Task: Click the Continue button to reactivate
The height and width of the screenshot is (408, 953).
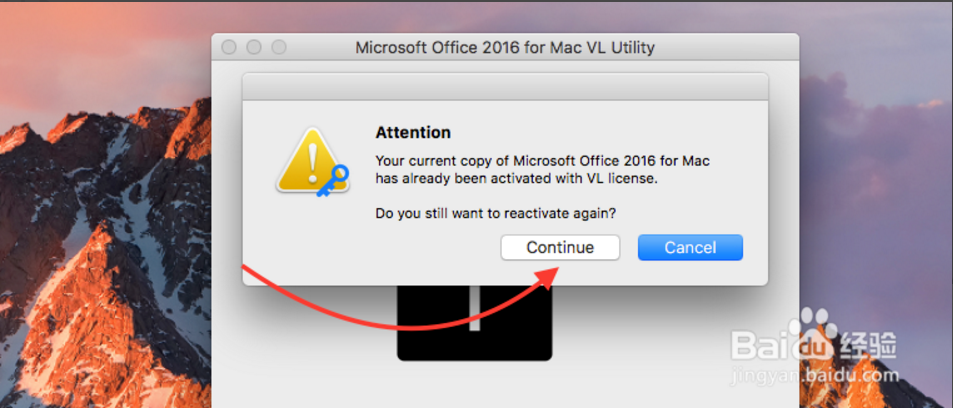Action: (x=560, y=247)
